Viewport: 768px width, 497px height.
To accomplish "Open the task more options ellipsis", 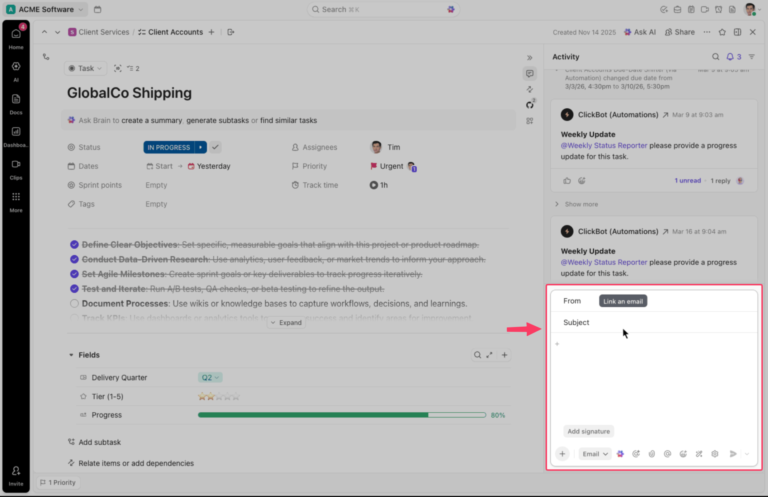I will pyautogui.click(x=707, y=32).
